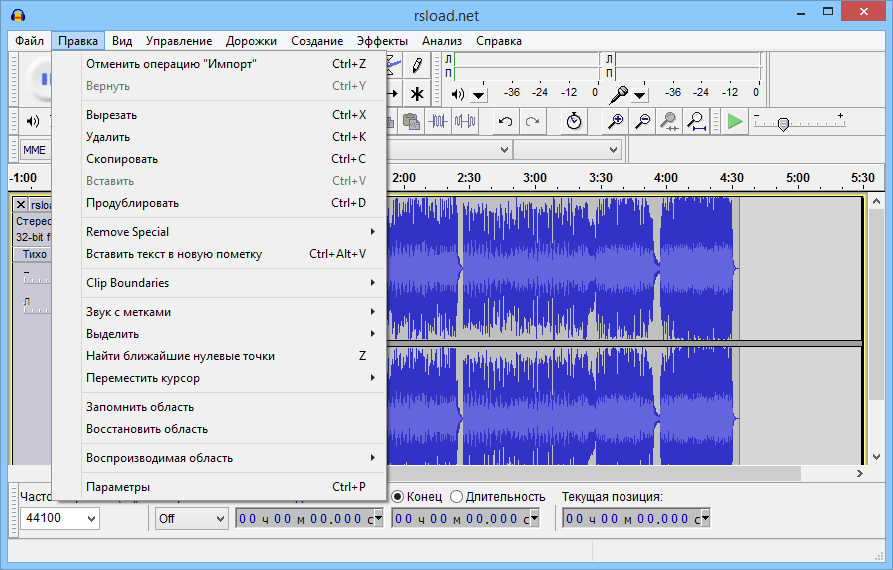Click the Redo arrow toolbar icon

coord(532,121)
